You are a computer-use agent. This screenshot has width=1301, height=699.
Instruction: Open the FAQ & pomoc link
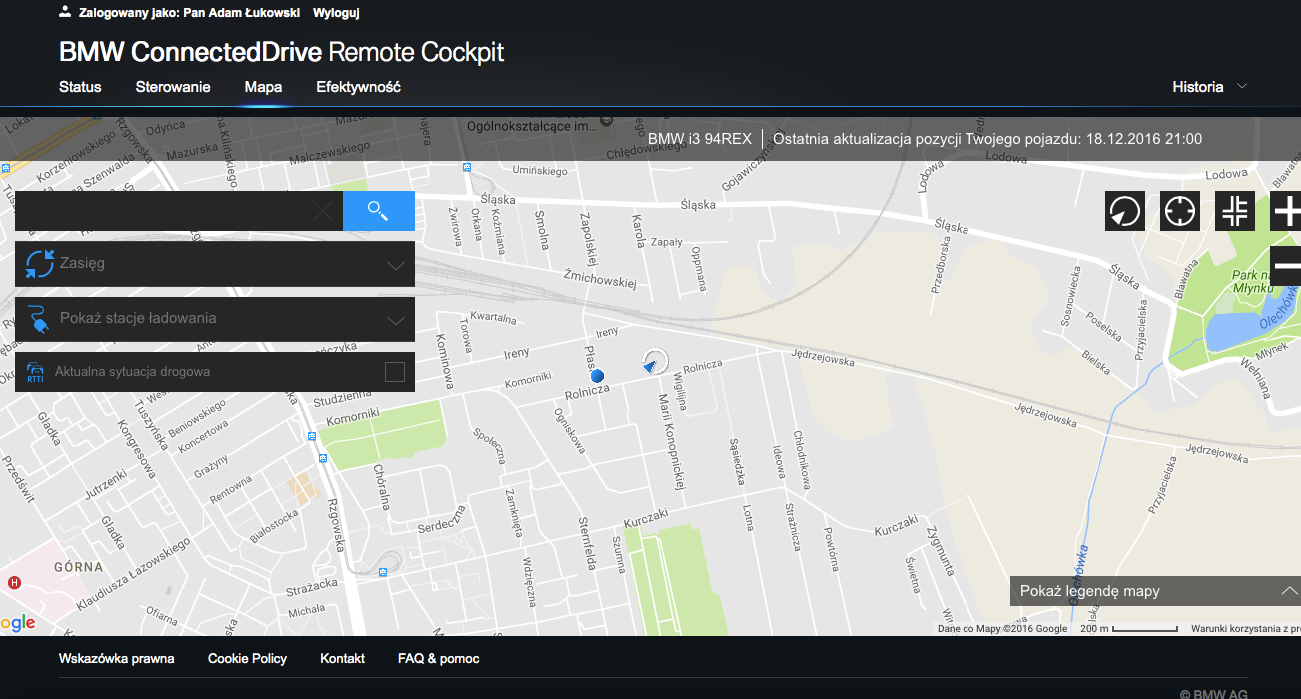click(x=439, y=659)
